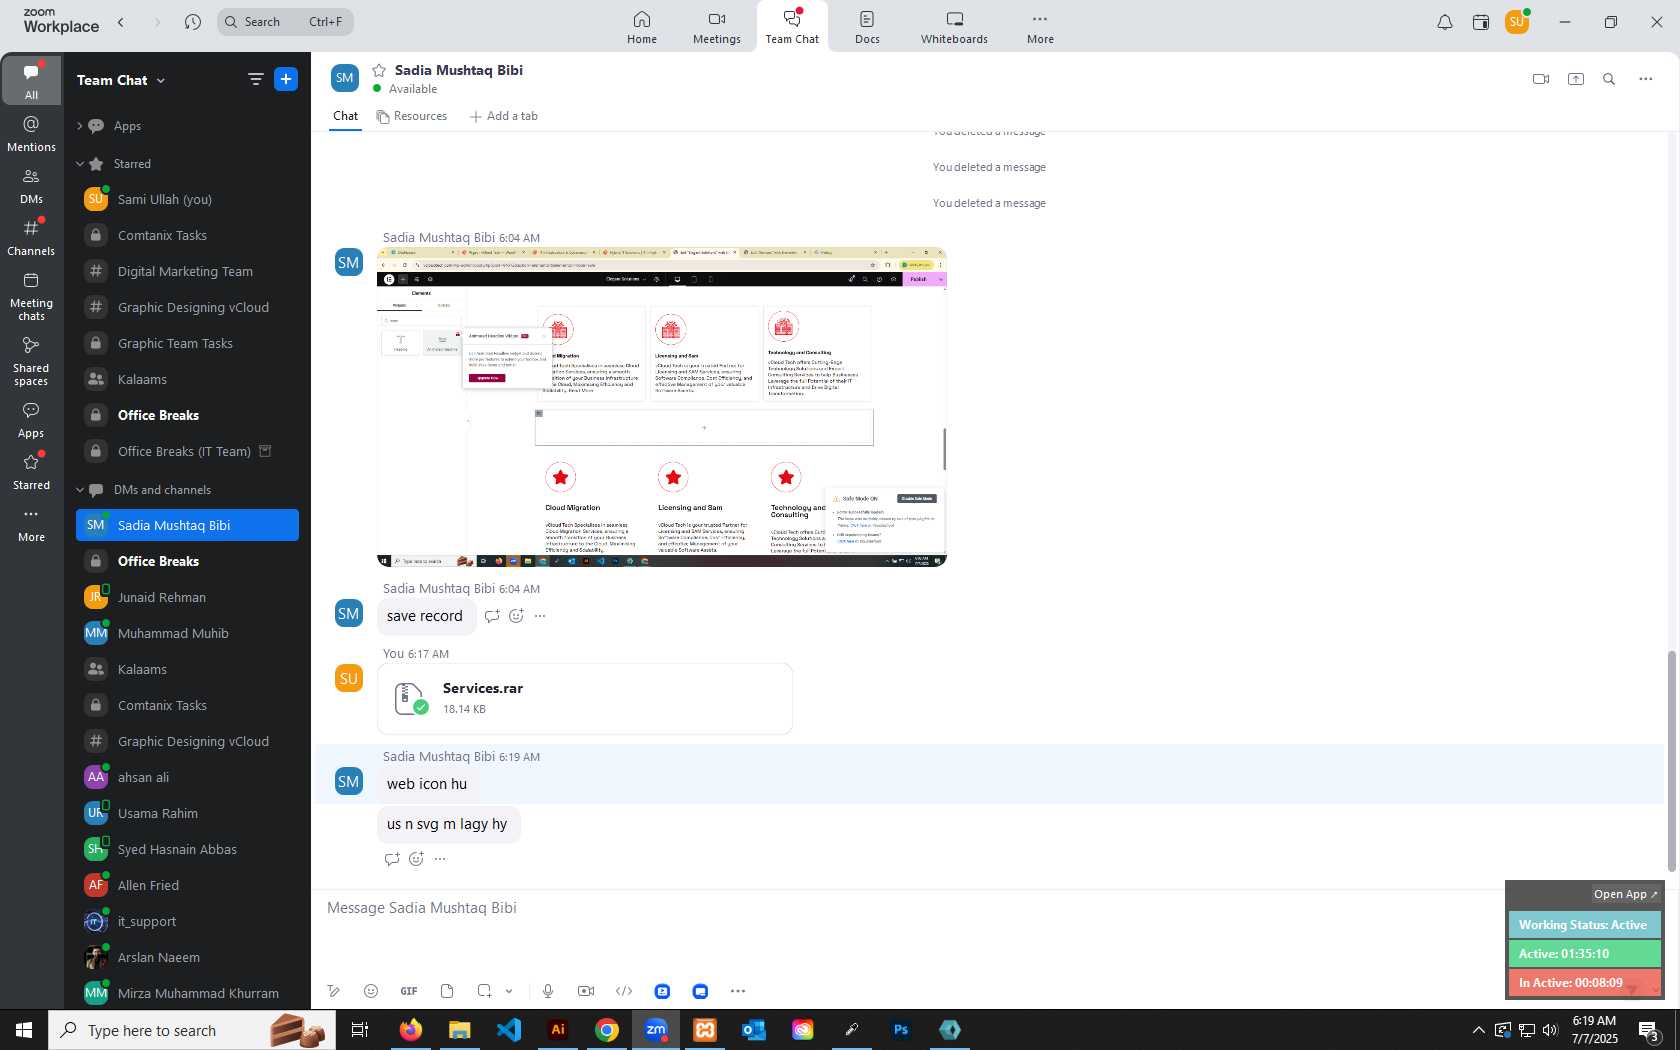Click the chat vertical scrollbar

(x=1670, y=760)
